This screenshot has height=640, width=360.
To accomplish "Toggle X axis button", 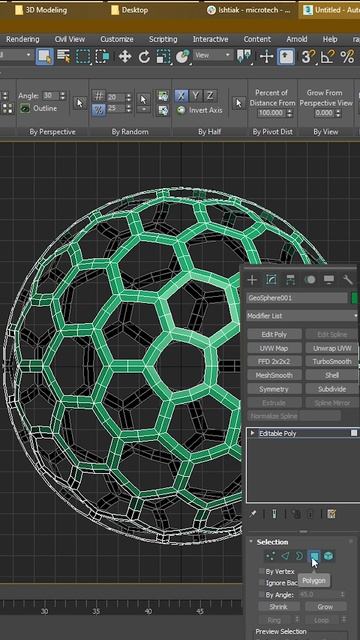I will pos(182,96).
